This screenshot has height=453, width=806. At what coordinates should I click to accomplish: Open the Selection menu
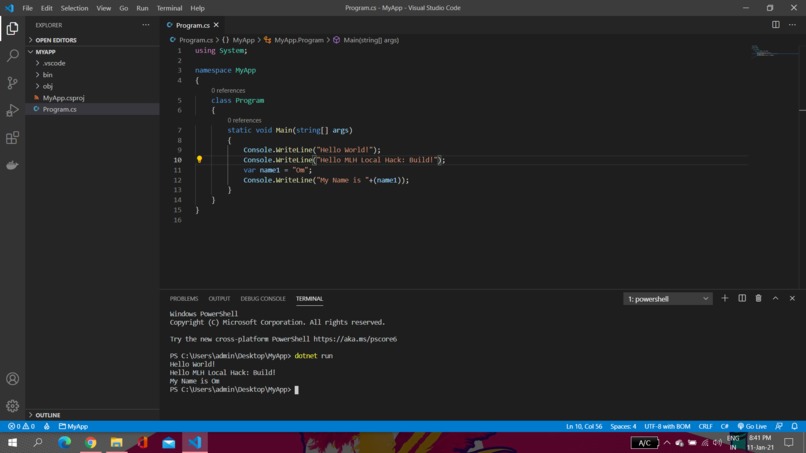click(x=75, y=8)
